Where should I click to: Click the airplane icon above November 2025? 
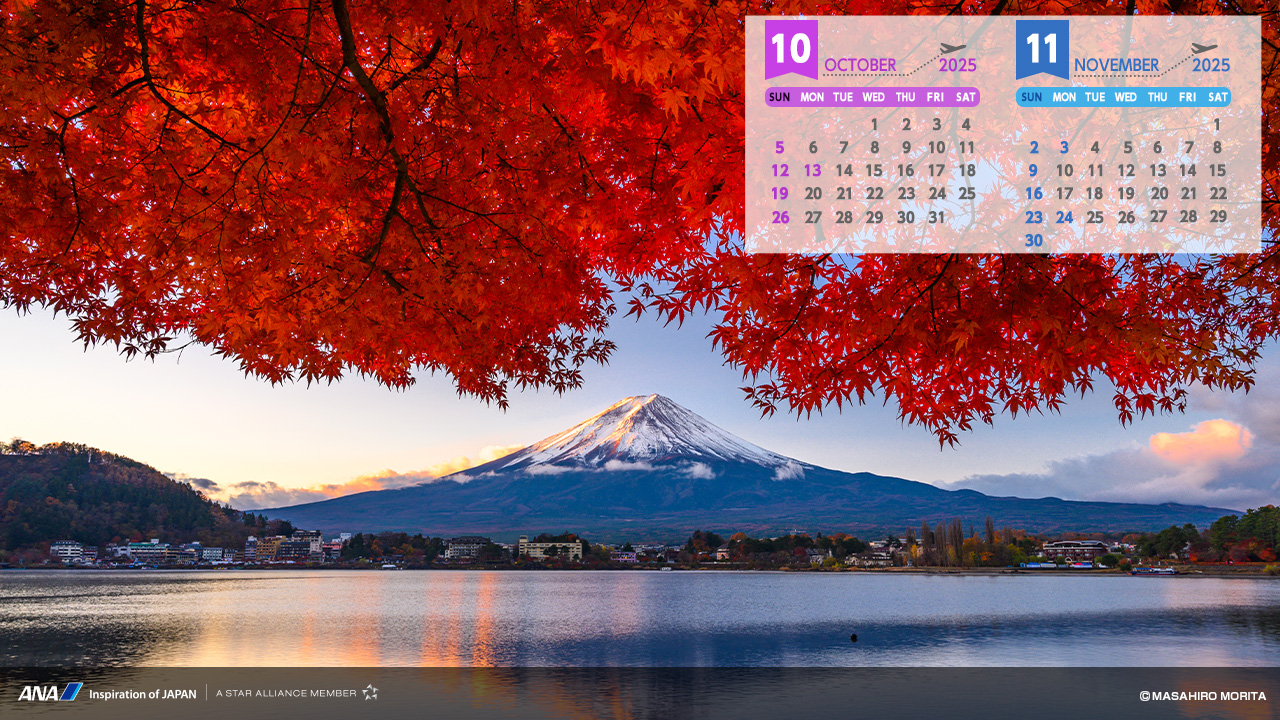1204,49
